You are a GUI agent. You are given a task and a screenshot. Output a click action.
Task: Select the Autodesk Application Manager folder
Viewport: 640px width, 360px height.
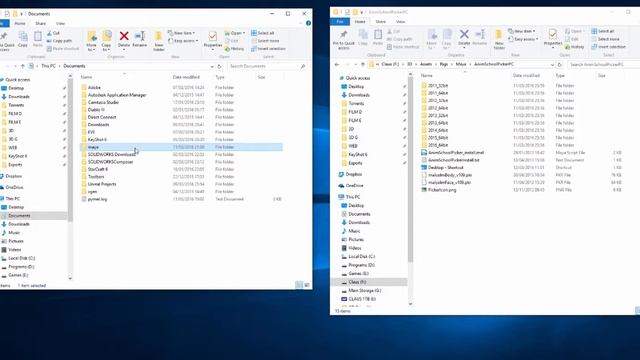[x=117, y=95]
